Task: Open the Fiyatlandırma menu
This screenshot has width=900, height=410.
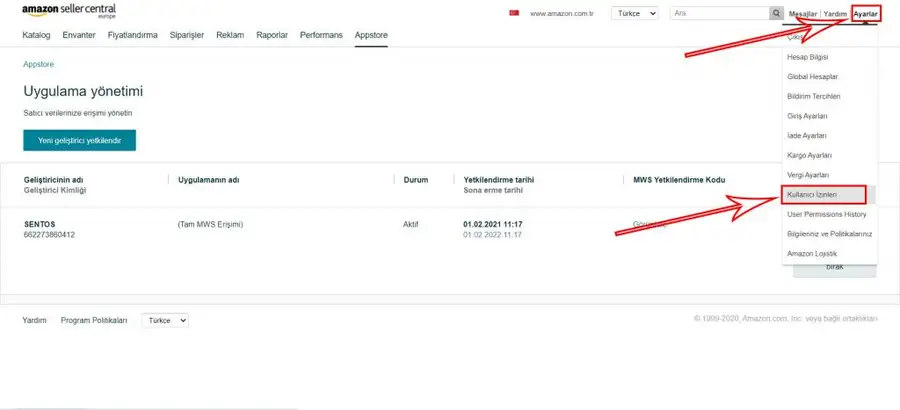Action: [133, 35]
